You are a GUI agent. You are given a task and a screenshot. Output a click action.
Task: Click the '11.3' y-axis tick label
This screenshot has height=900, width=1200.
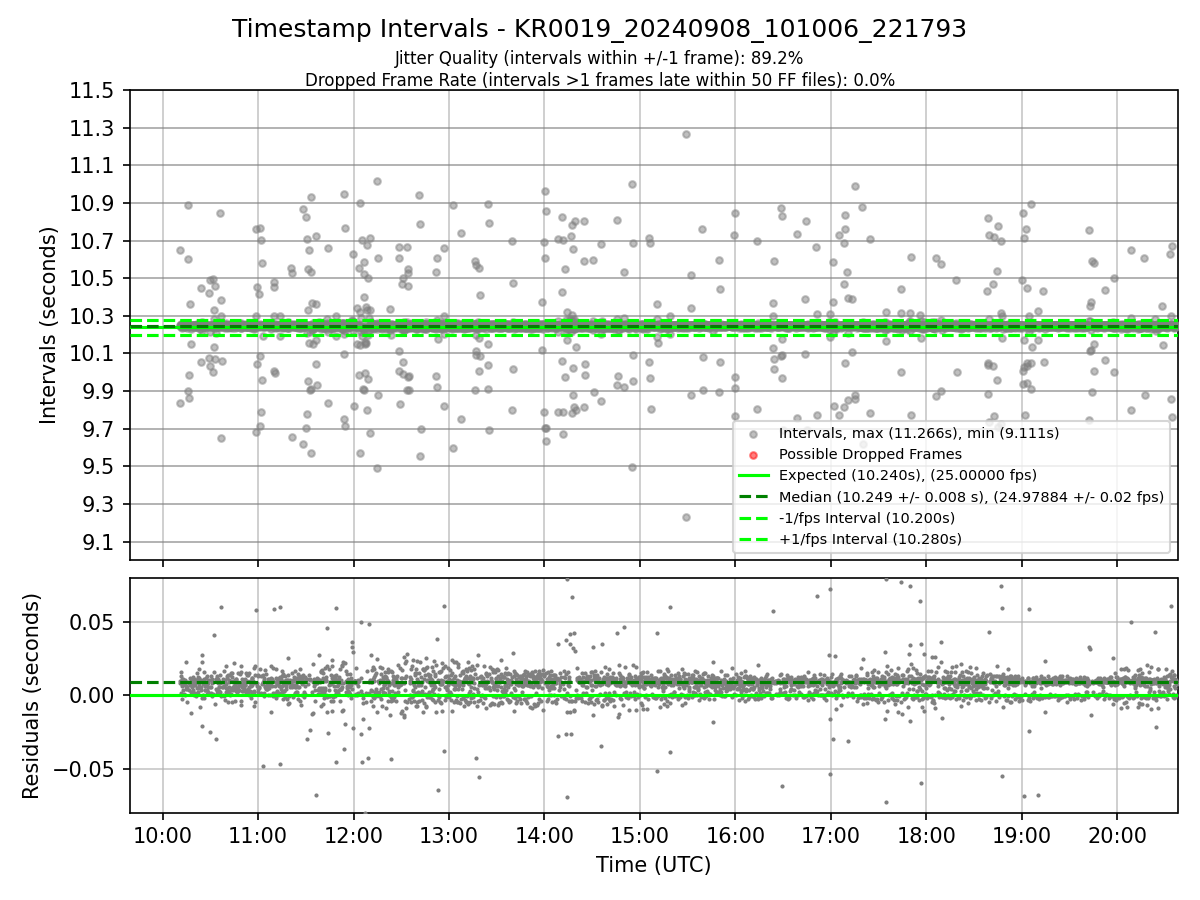point(93,128)
